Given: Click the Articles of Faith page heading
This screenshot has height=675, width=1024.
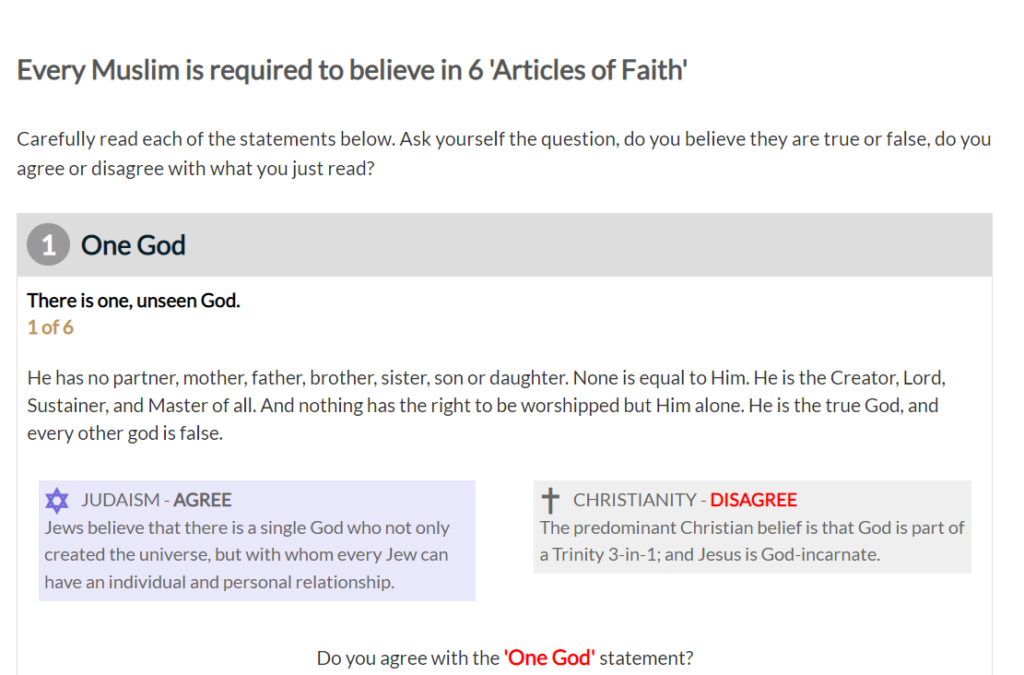Looking at the screenshot, I should coord(351,70).
